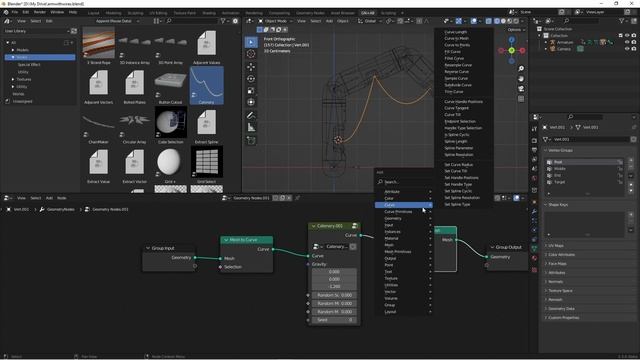Image resolution: width=640 pixels, height=360 pixels.
Task: Select the Select Box tool in viewport
Action: [x=251, y=42]
